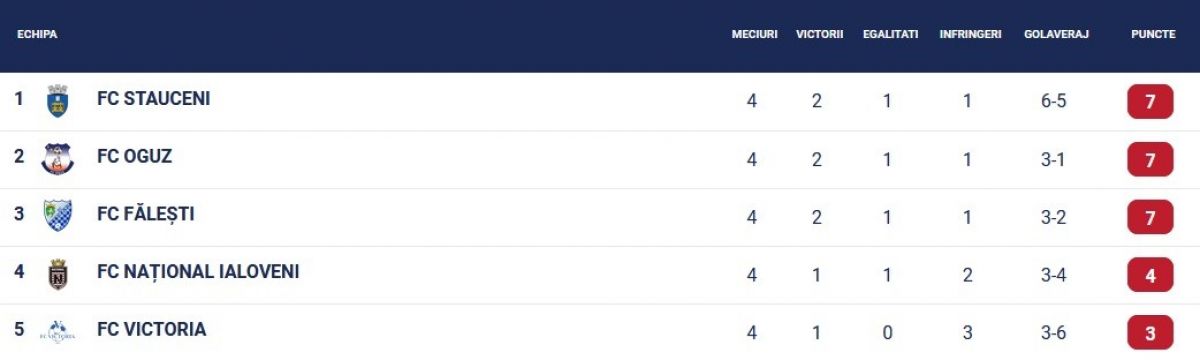Open the FC STAUCENI team link

pos(153,99)
